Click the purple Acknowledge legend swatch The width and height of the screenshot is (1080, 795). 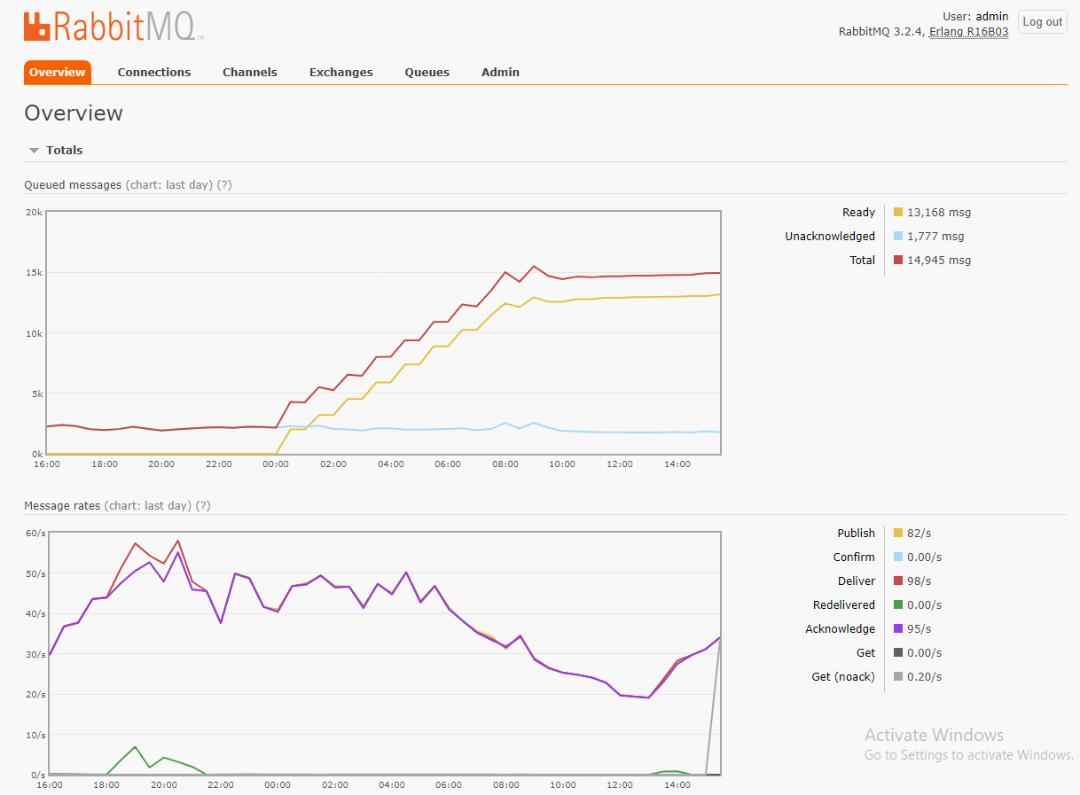tap(898, 629)
